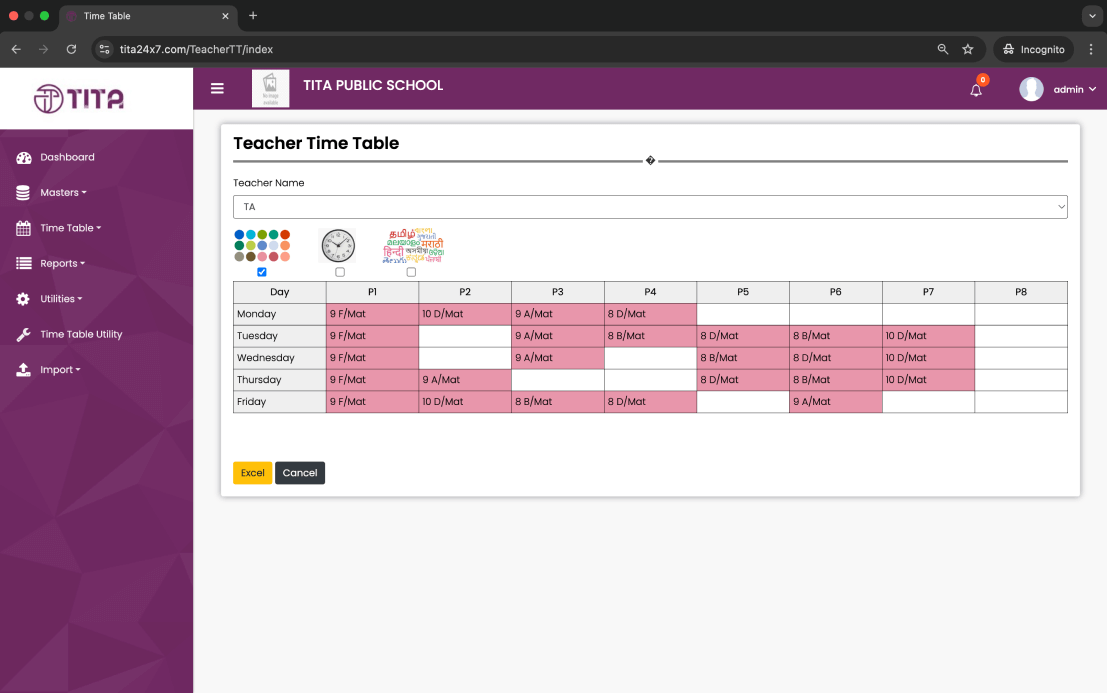Click the Wednesday P5 cell '8 B/Mat'
This screenshot has width=1107, height=693.
743,358
